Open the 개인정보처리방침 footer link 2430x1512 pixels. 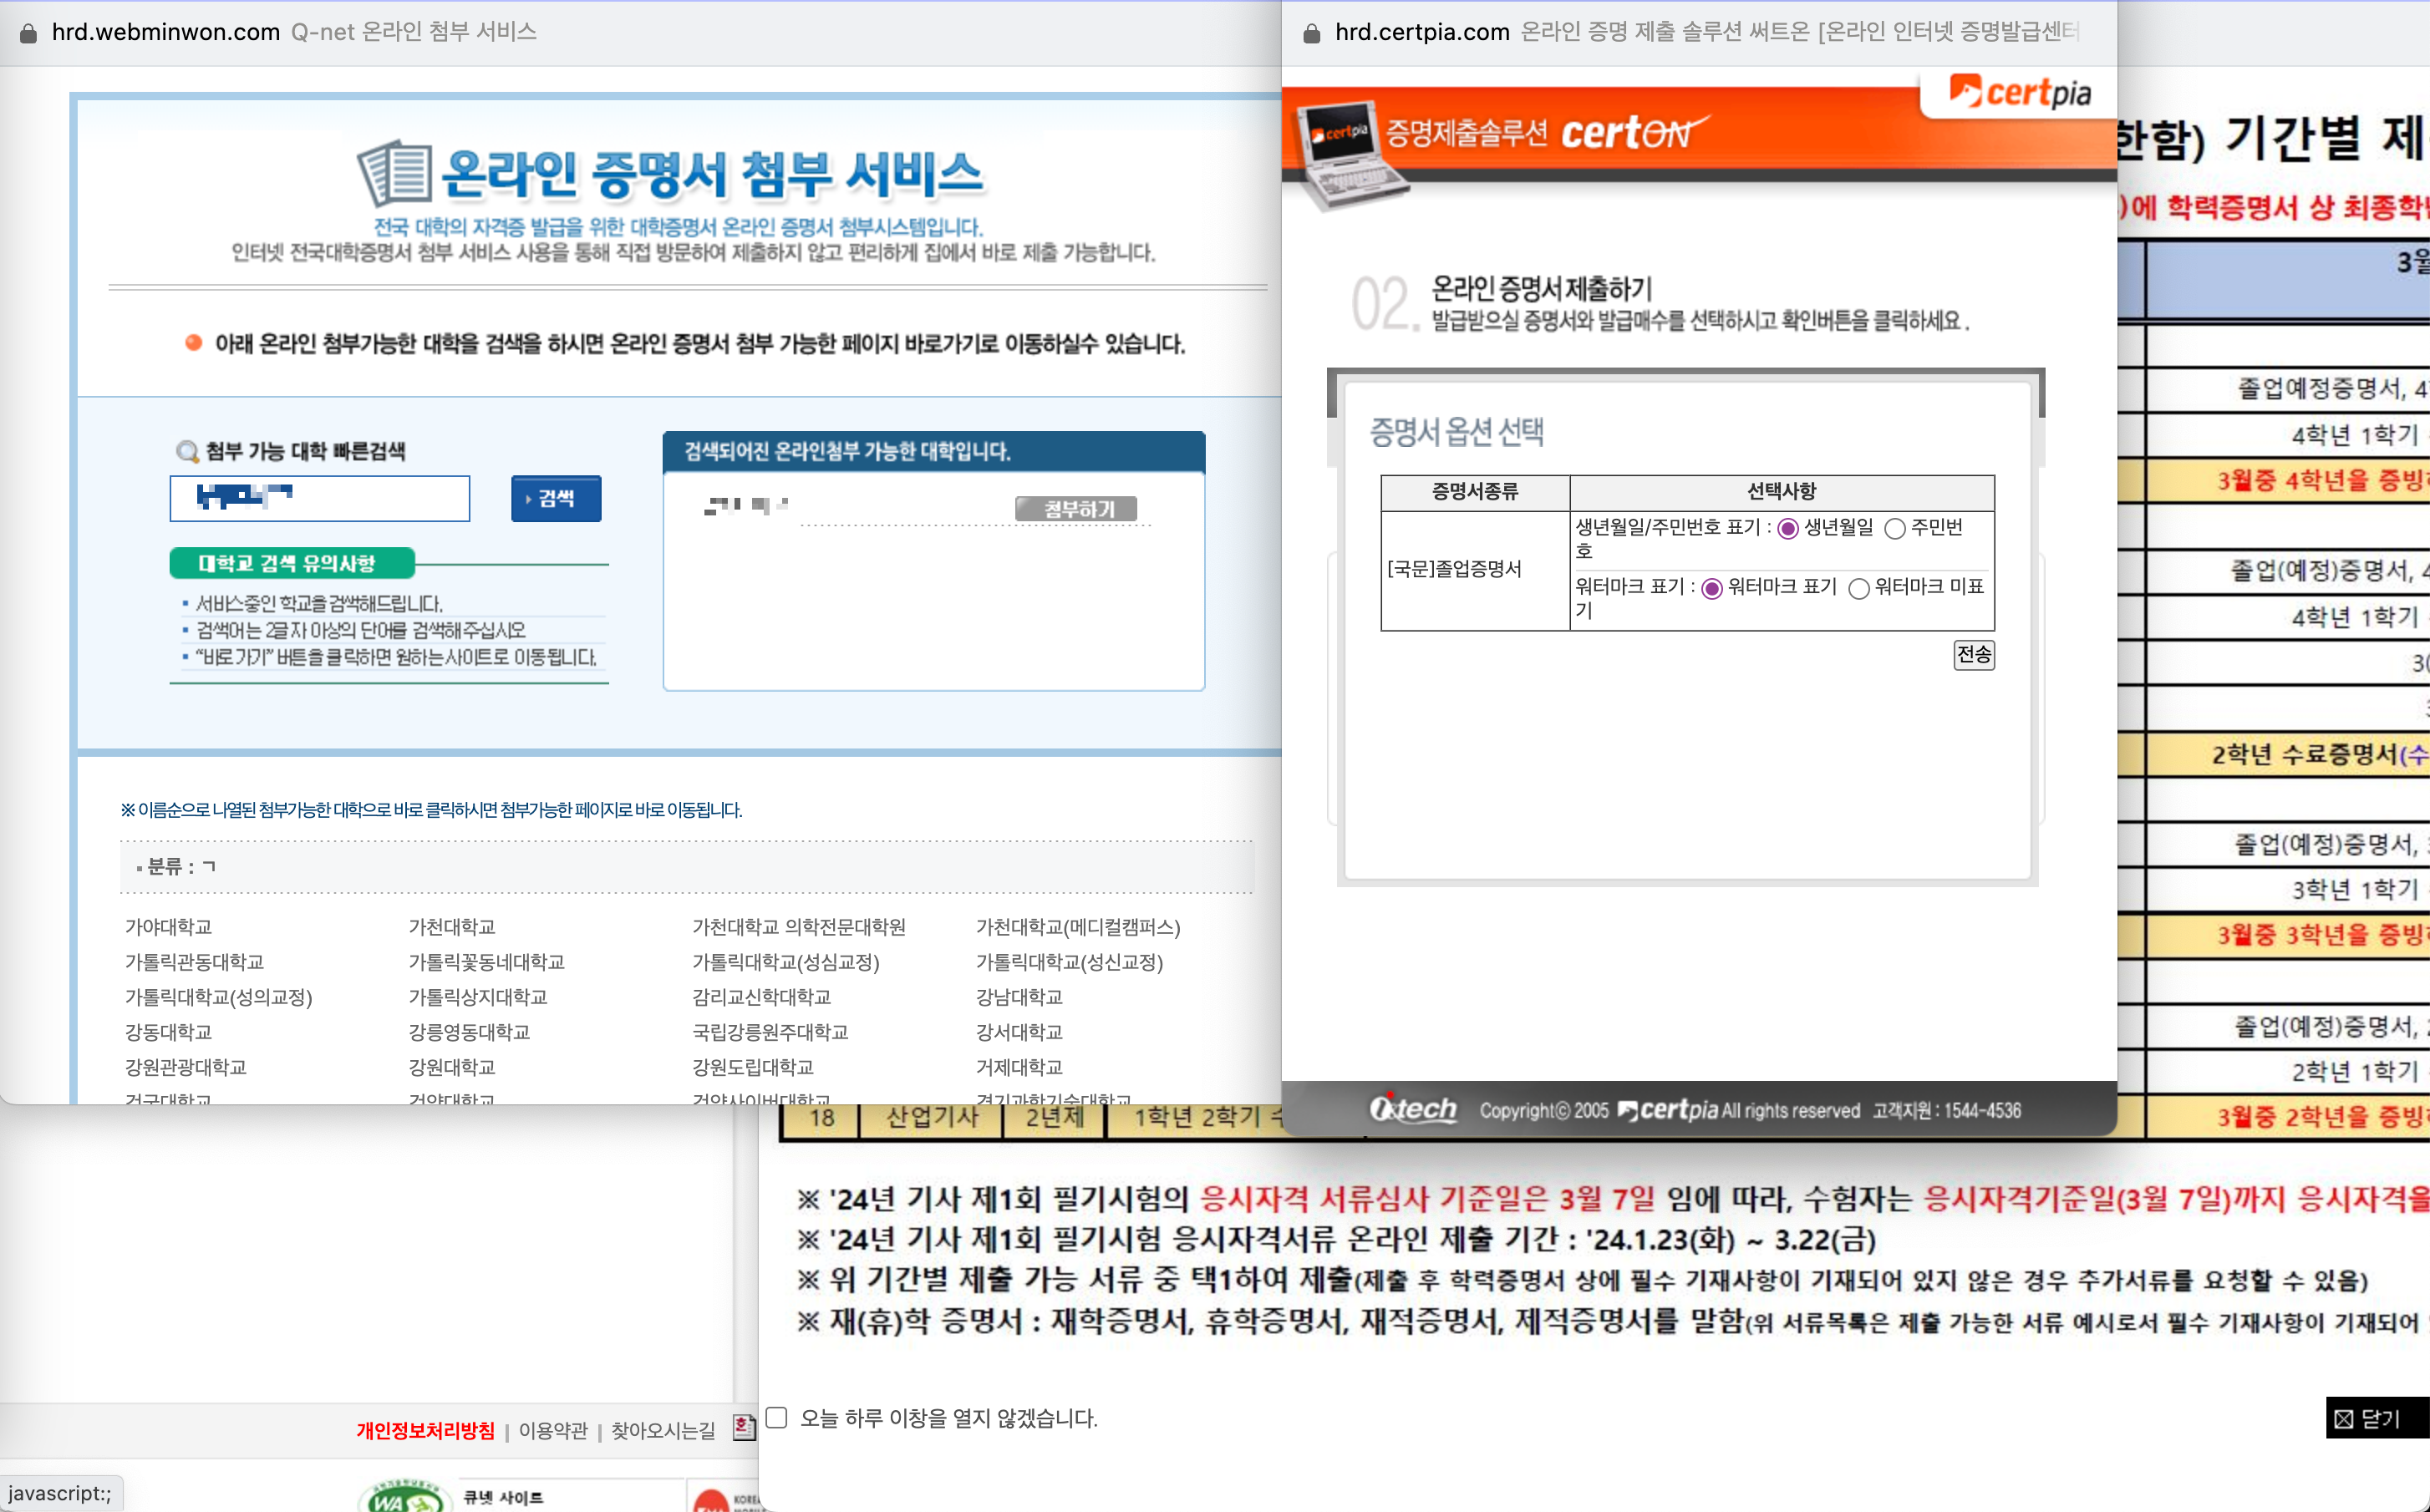point(425,1430)
